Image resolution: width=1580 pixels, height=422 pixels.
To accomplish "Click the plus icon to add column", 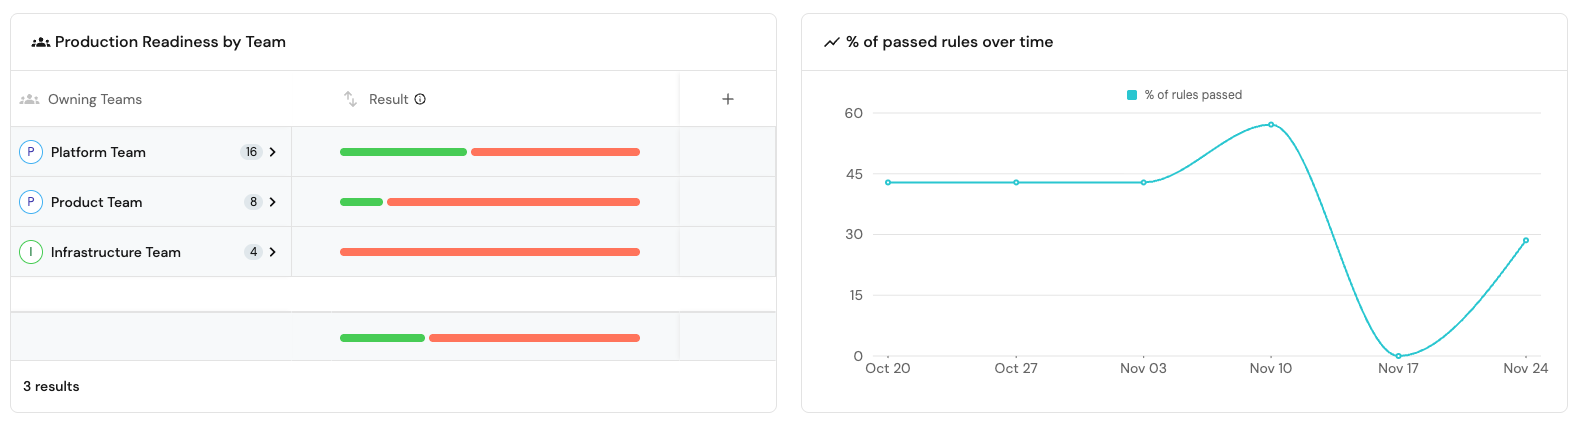I will [728, 99].
